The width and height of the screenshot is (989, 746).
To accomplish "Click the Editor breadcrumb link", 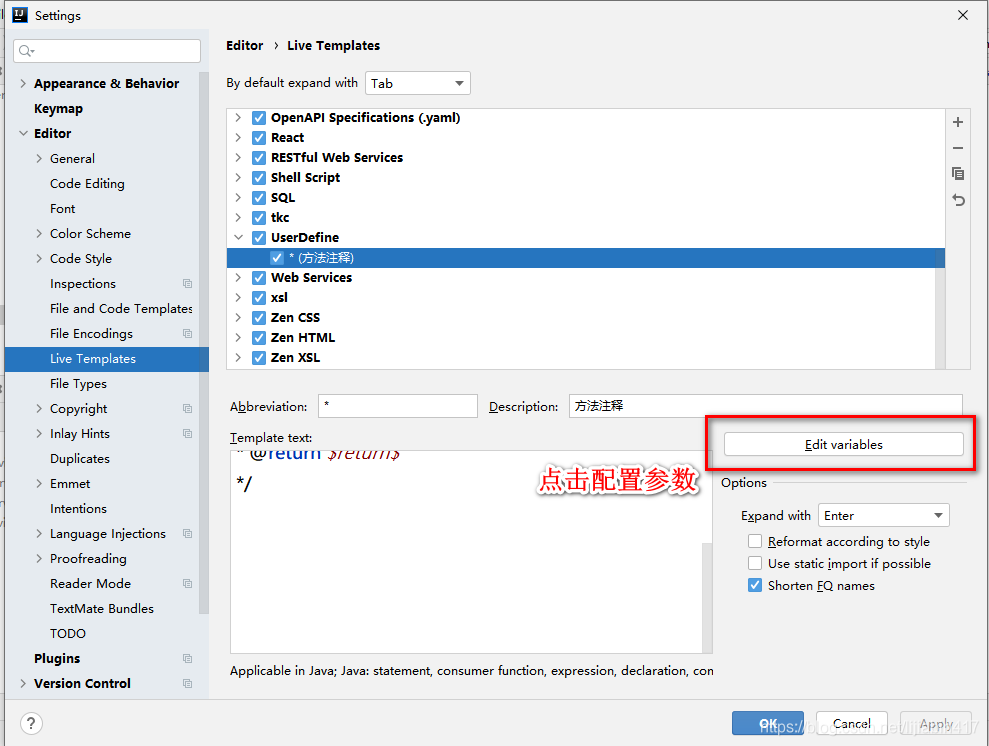I will (245, 45).
